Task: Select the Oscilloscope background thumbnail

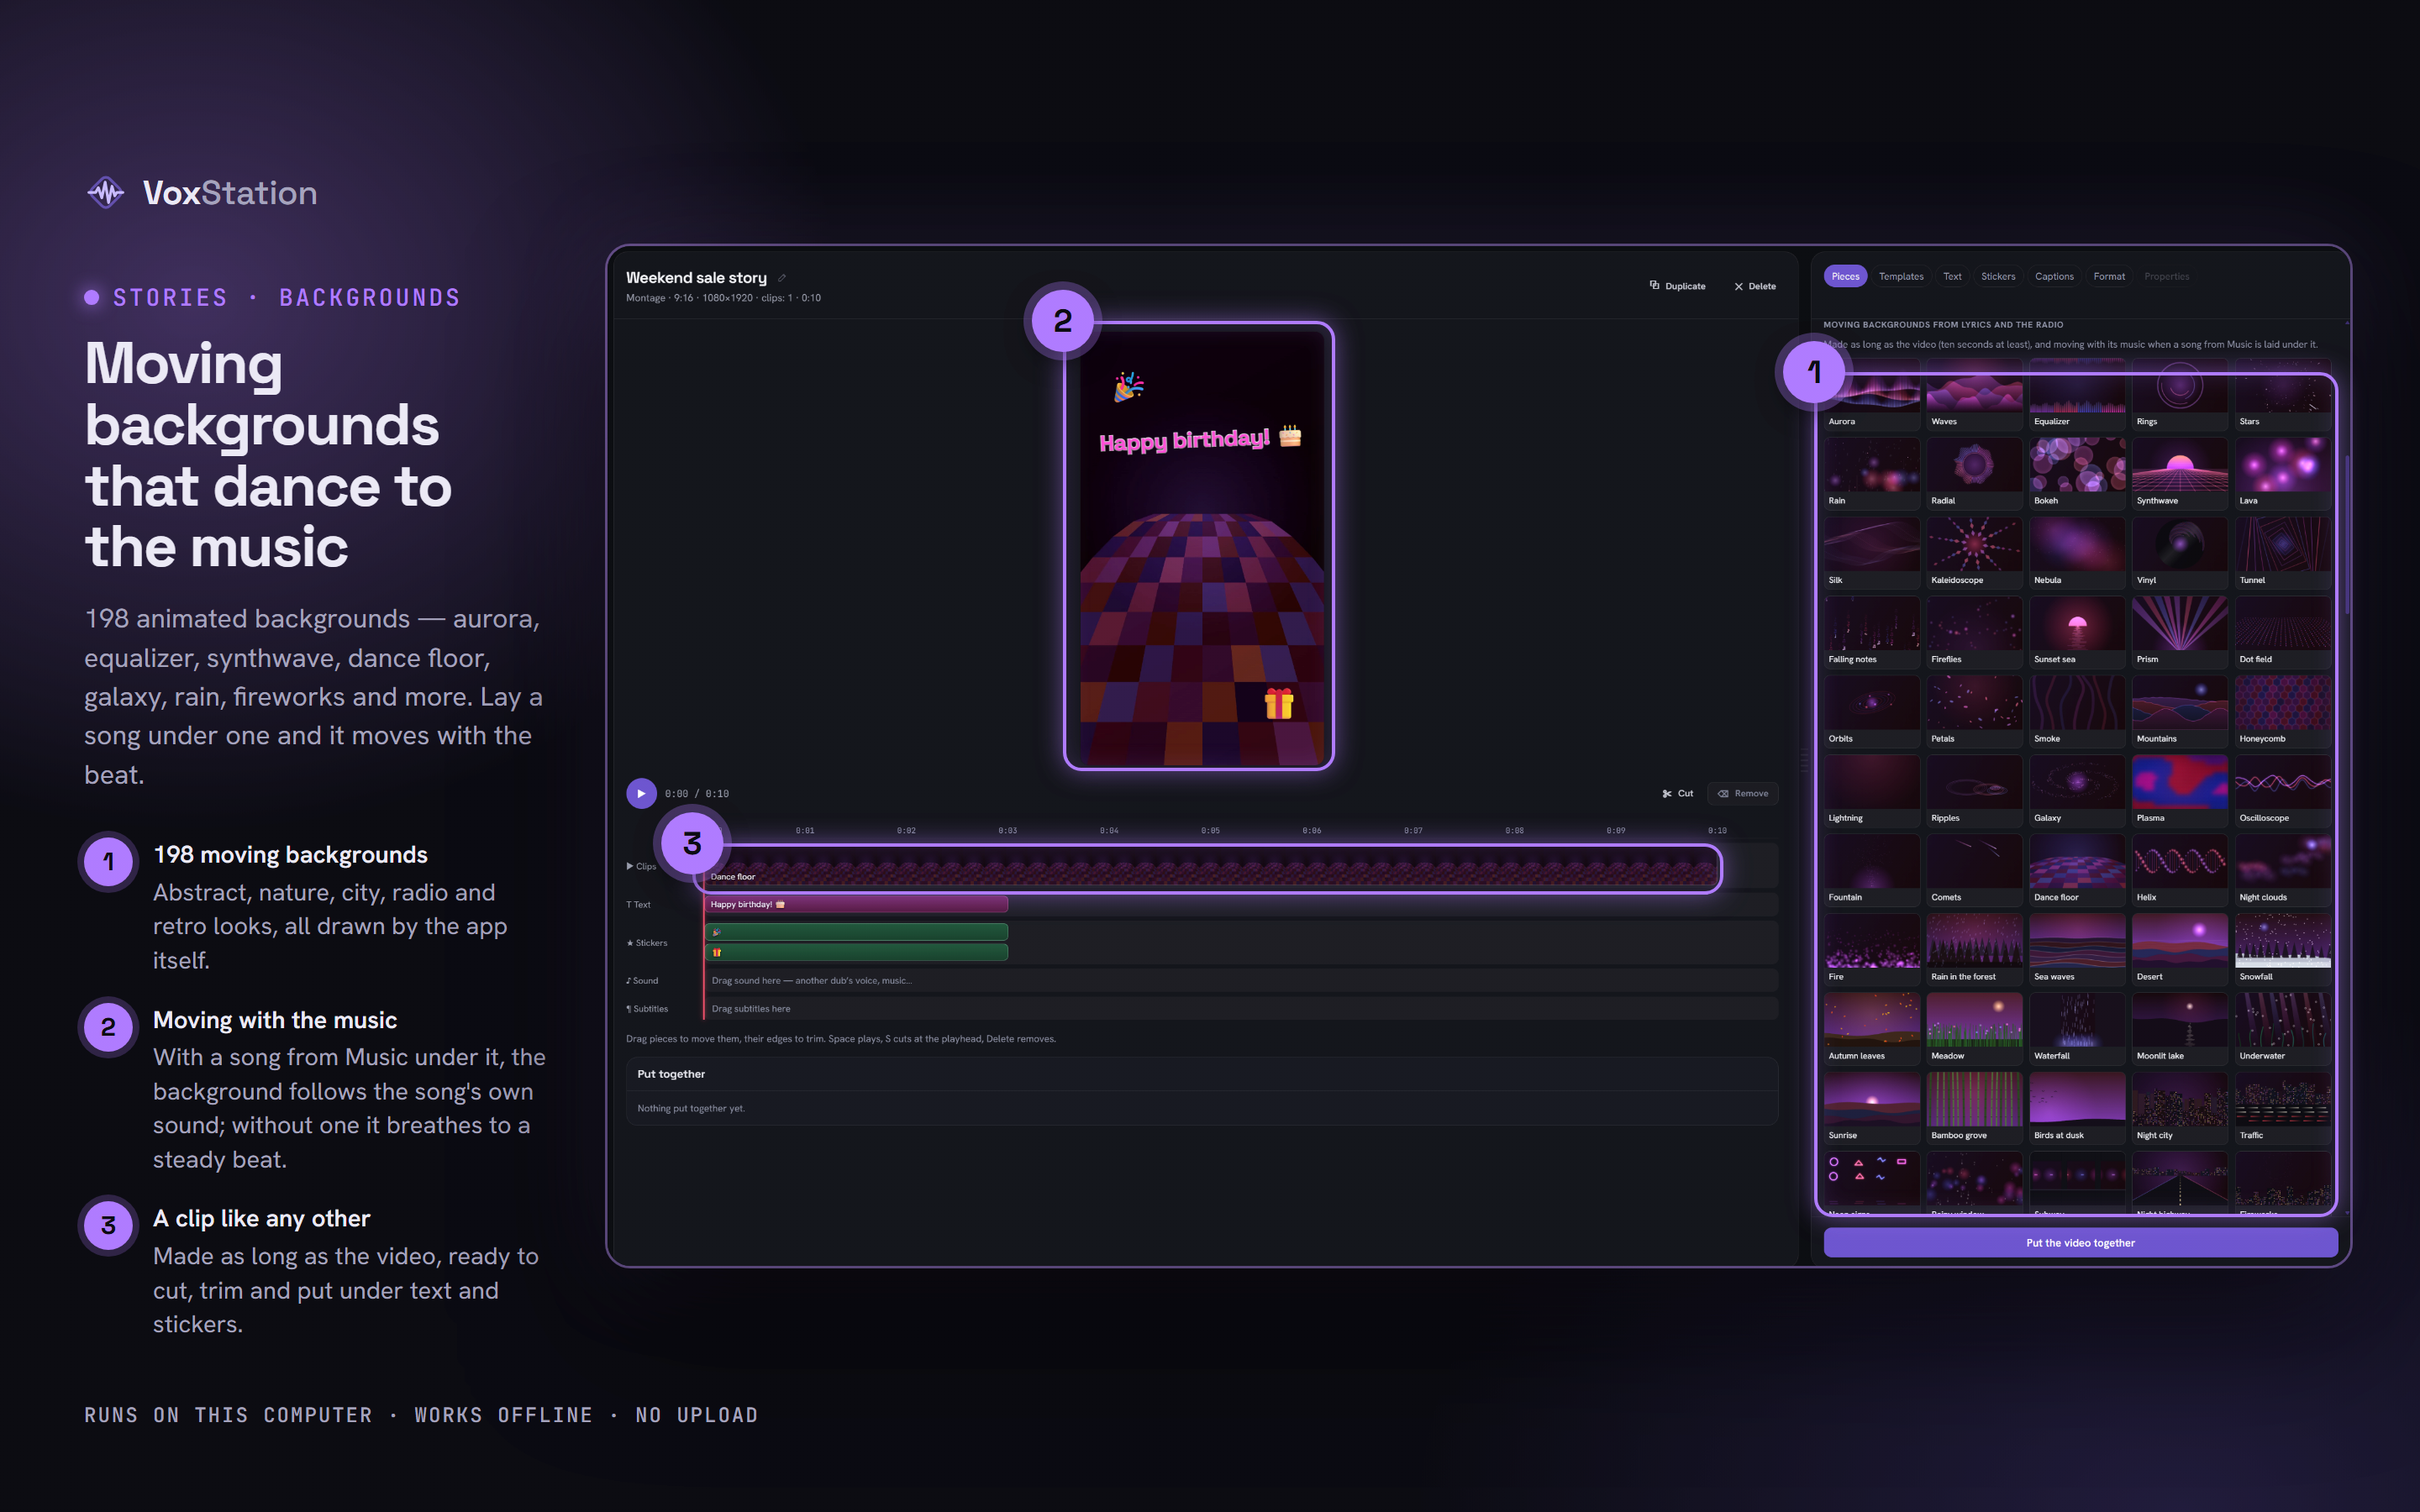Action: 2282,790
